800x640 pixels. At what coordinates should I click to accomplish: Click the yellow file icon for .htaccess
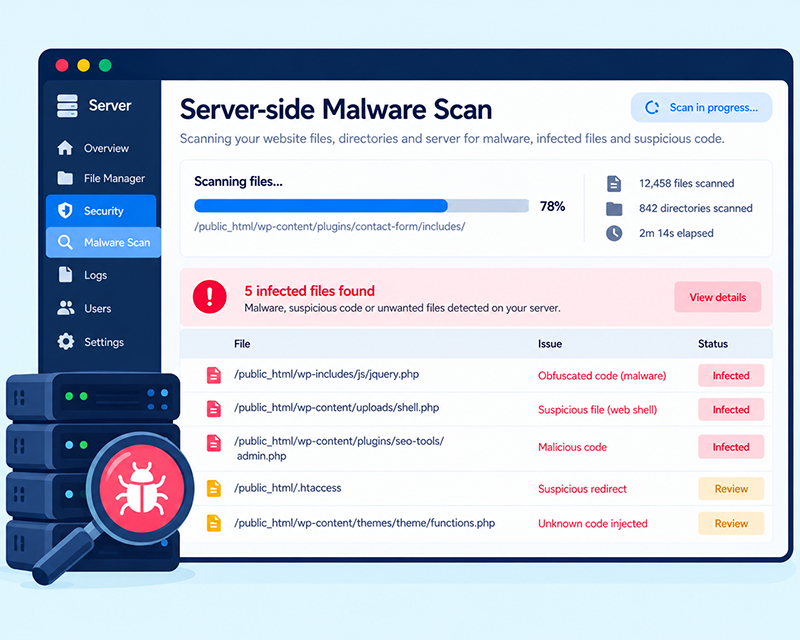(214, 488)
